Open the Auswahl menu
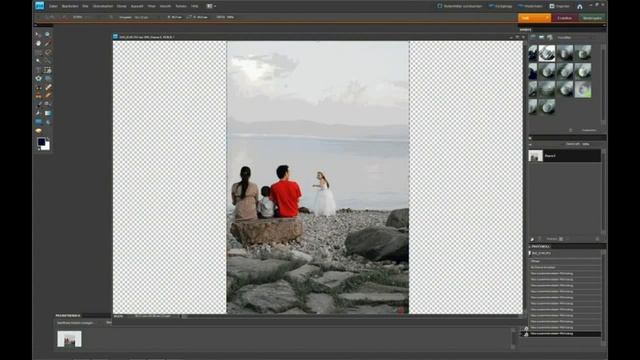 [137, 6]
